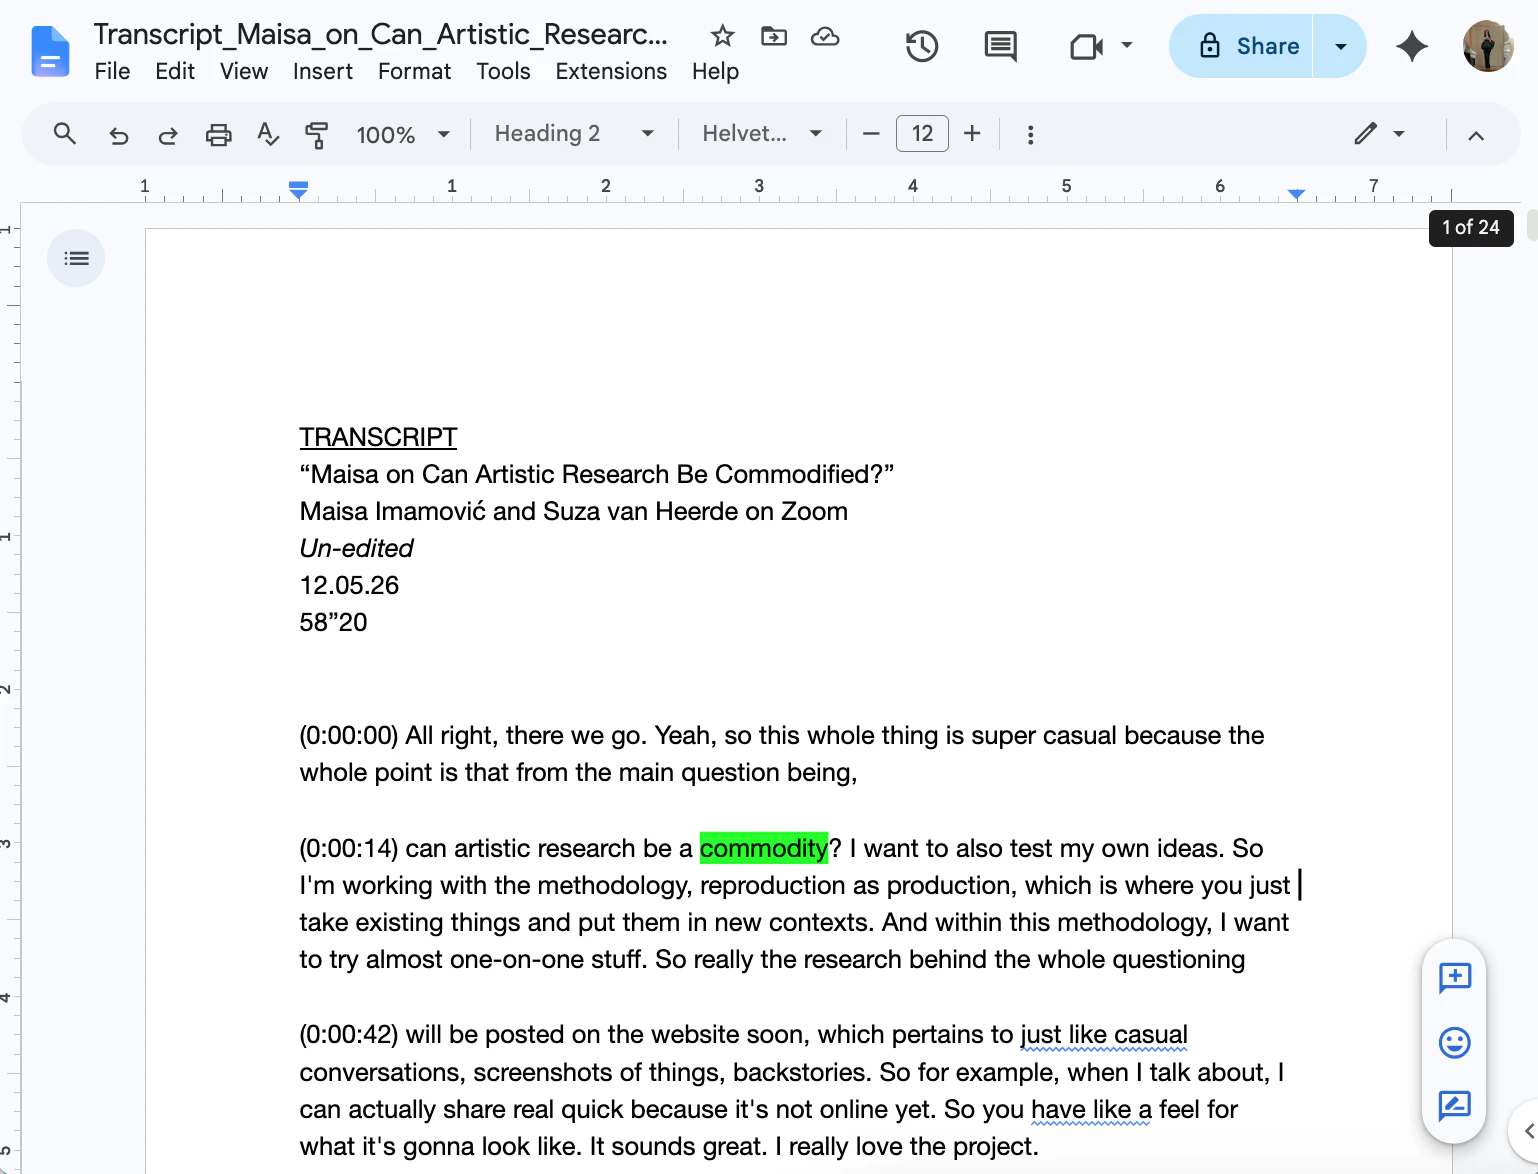Click the font size field showing 12

pyautogui.click(x=922, y=134)
